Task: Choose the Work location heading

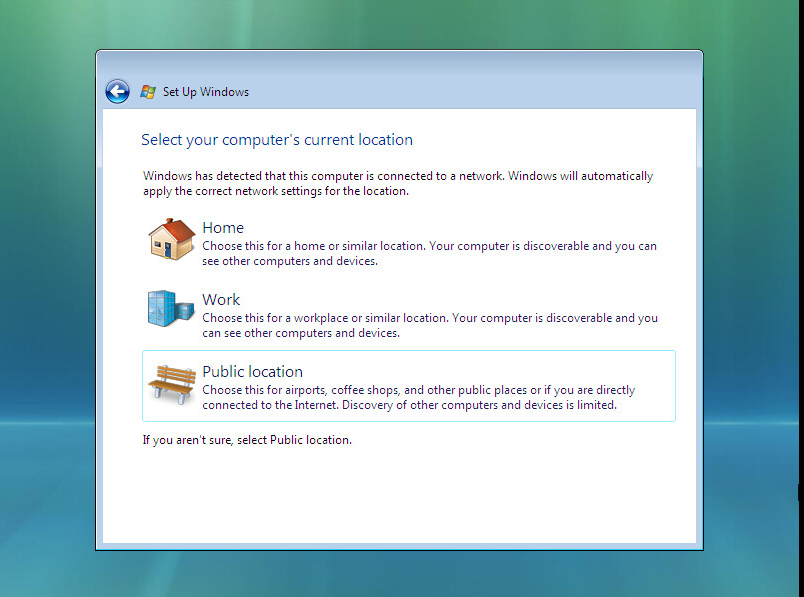Action: (x=221, y=300)
